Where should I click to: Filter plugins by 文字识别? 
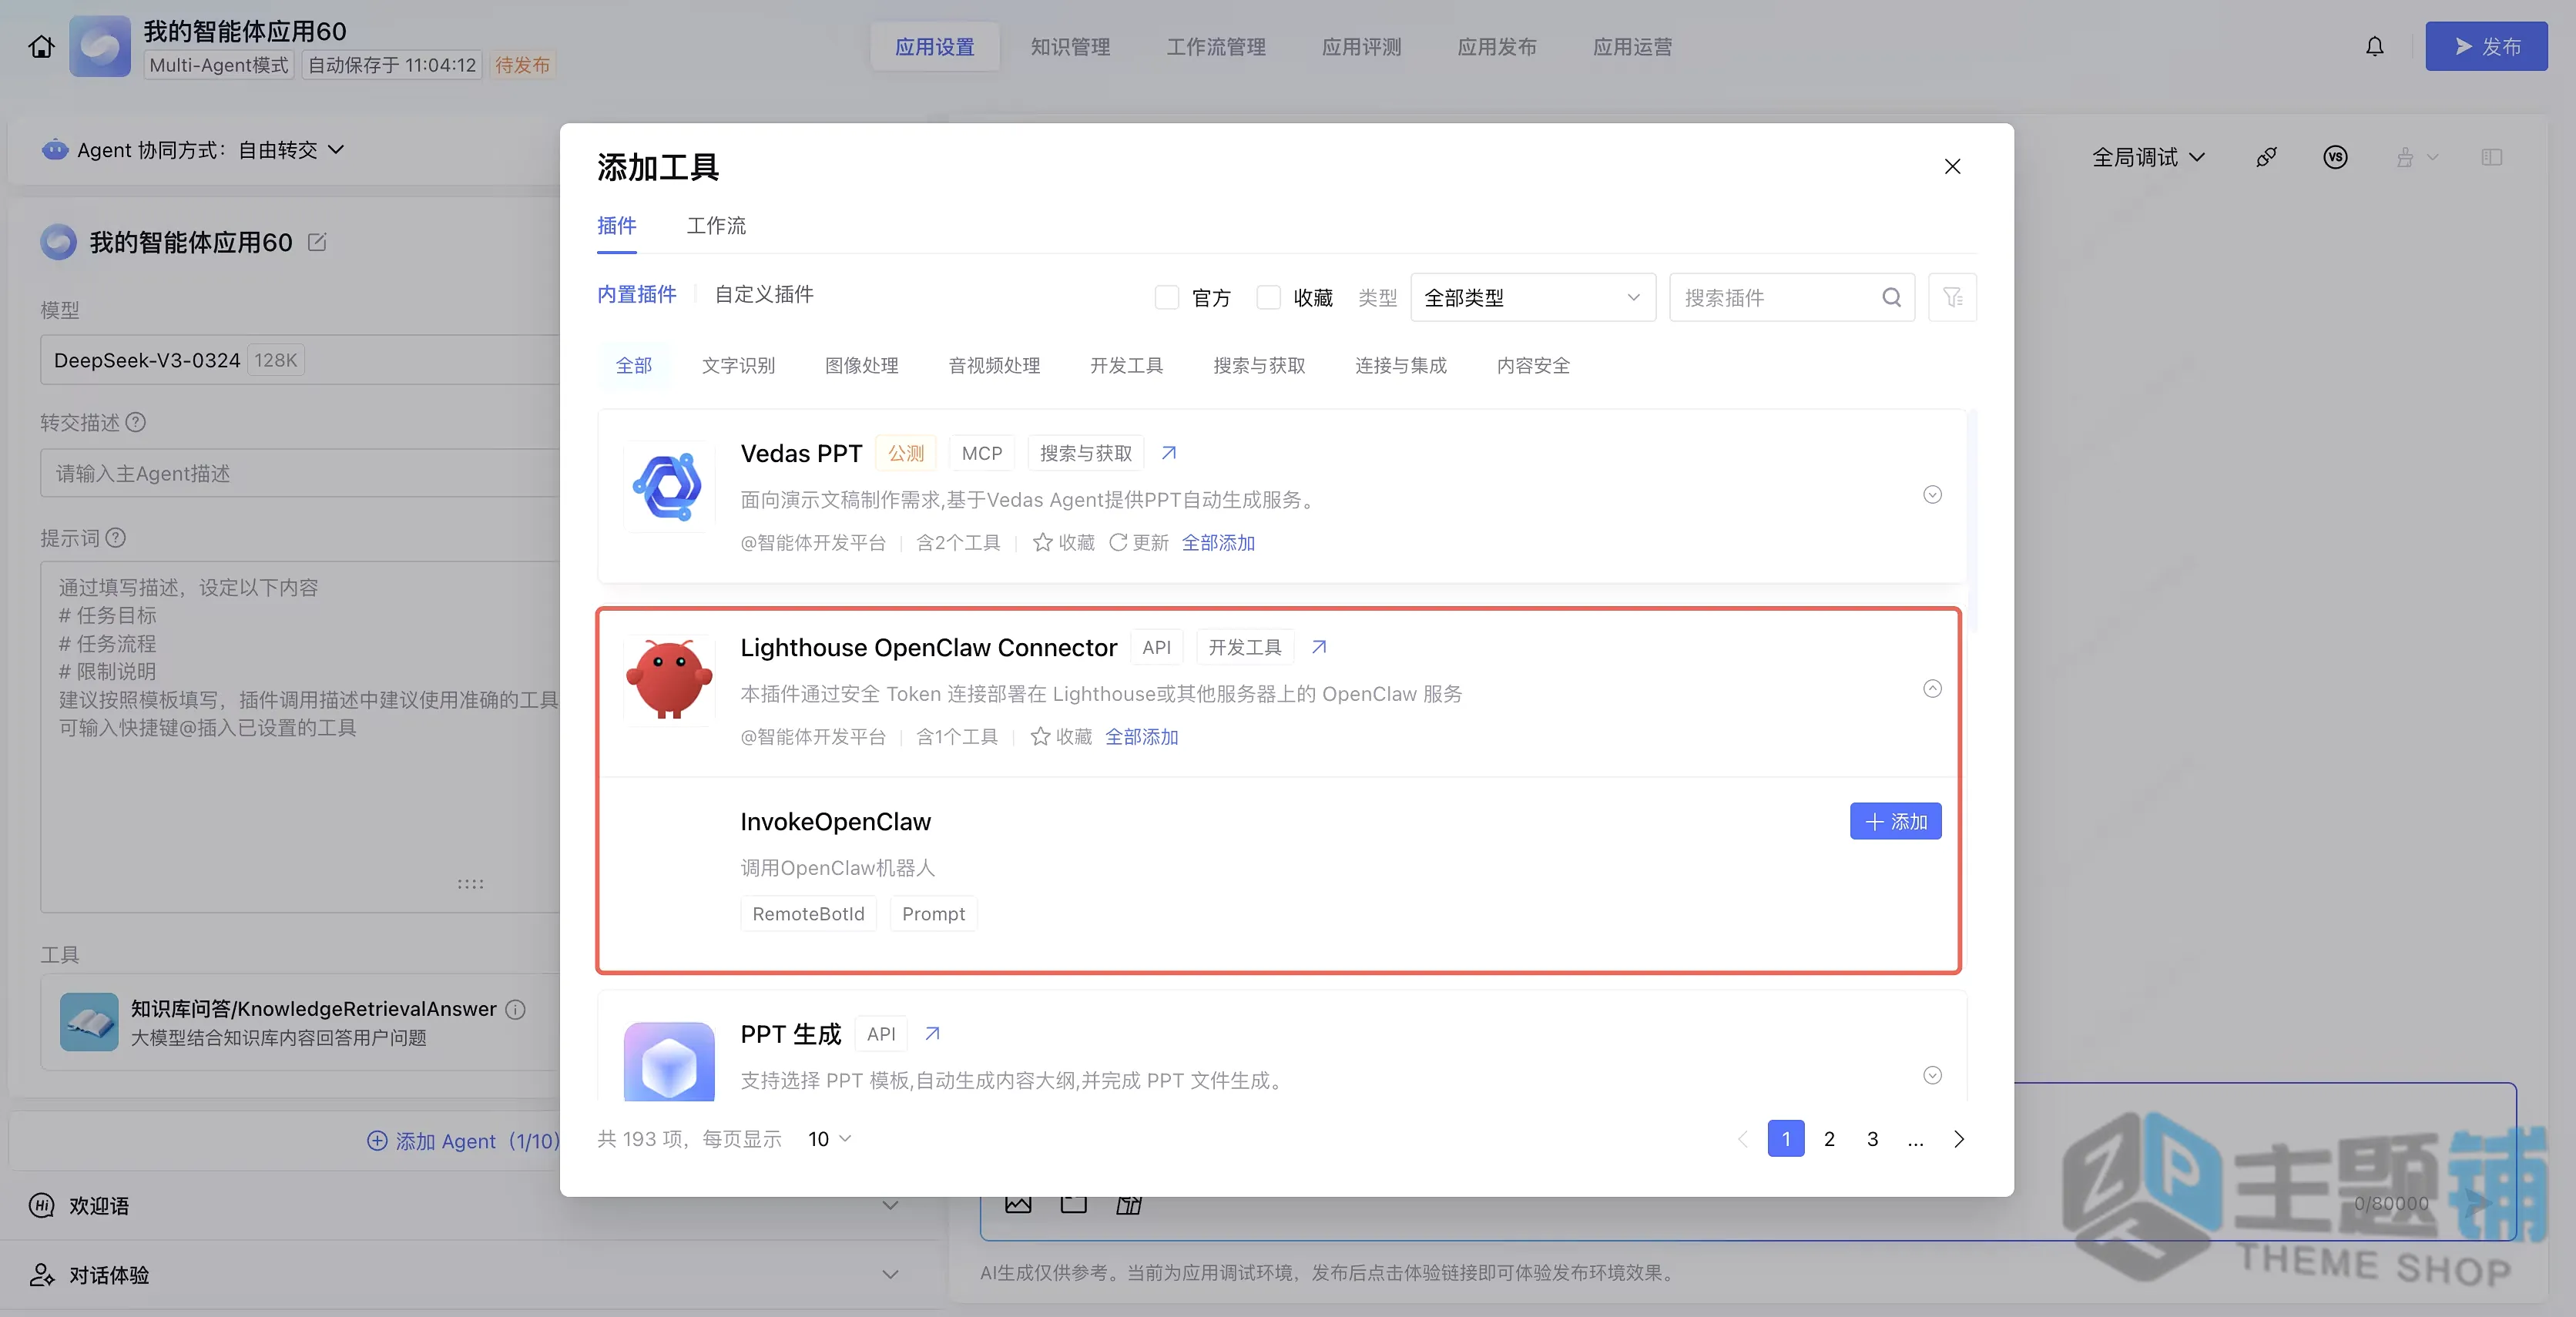pos(738,365)
